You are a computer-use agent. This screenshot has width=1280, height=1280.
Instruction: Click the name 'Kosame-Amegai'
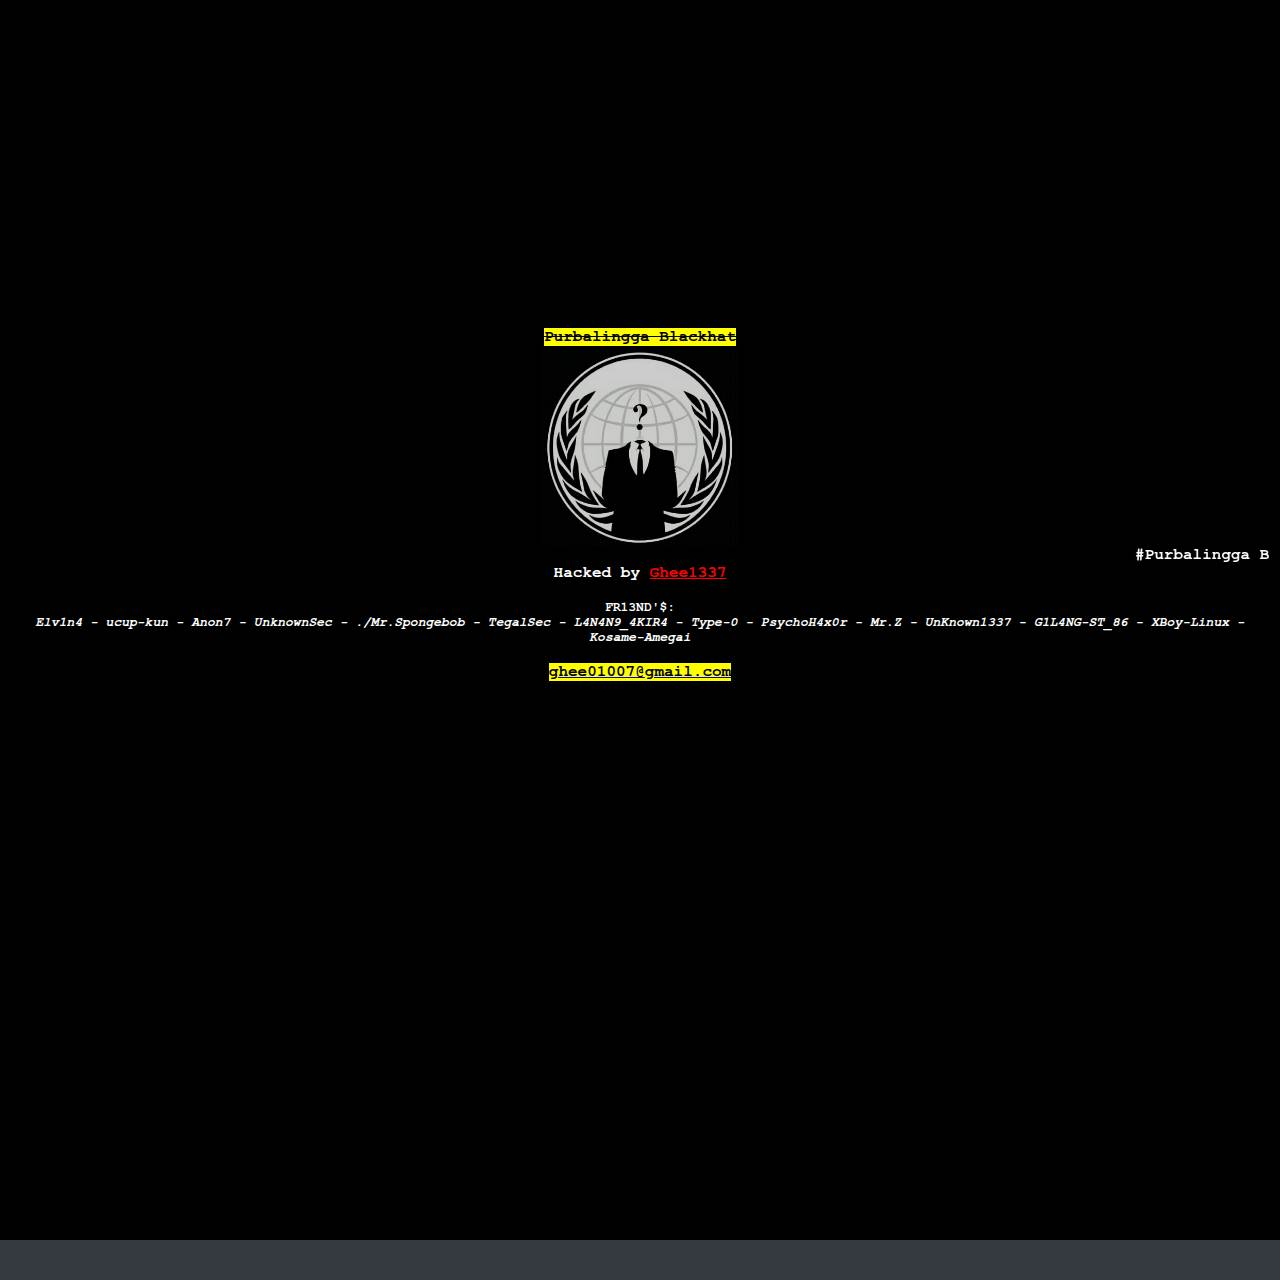[640, 637]
